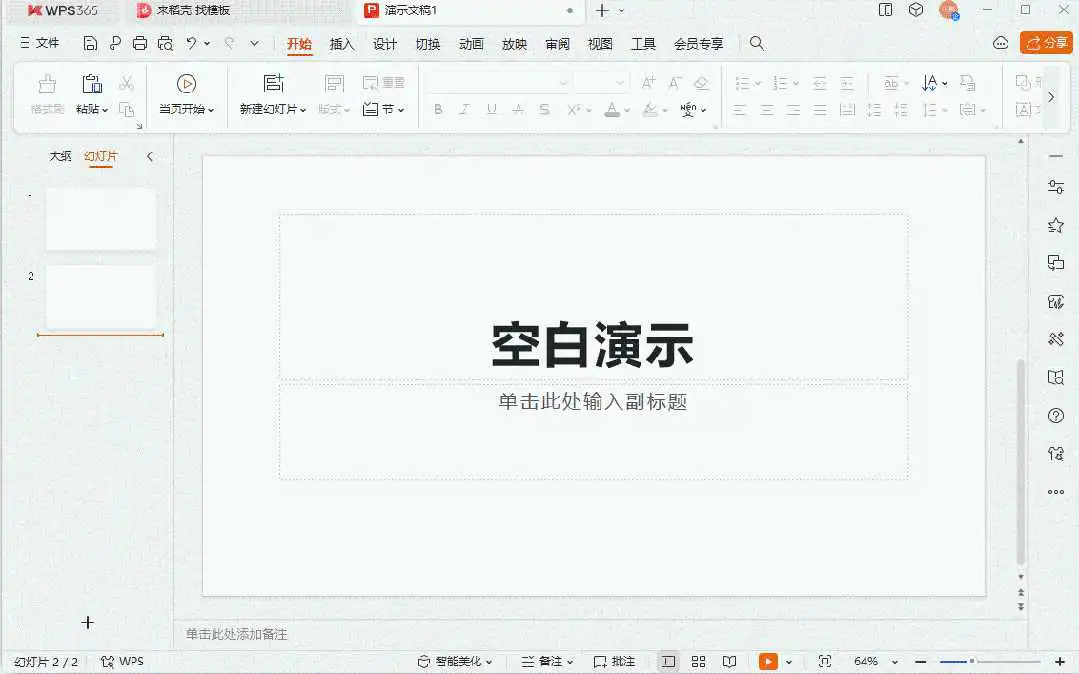The width and height of the screenshot is (1079, 674).
Task: Toggle Bold formatting
Action: pos(438,109)
